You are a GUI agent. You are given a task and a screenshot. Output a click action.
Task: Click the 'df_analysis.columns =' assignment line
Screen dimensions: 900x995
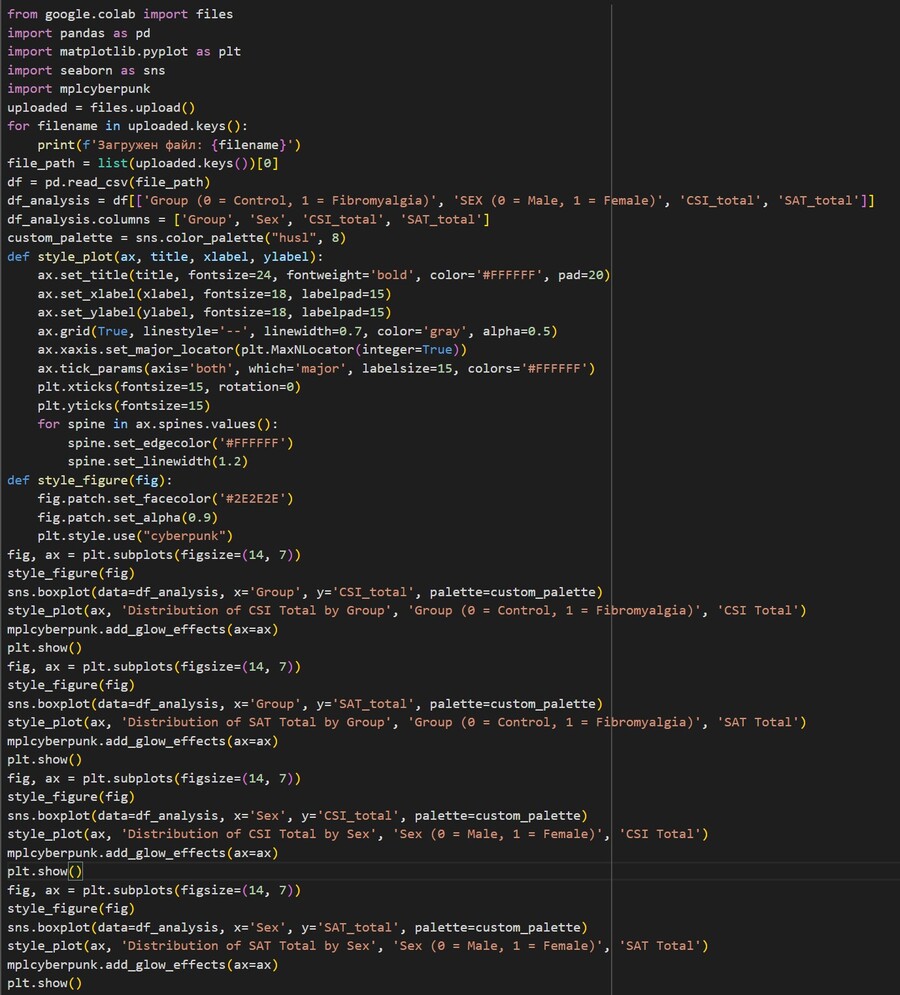point(248,219)
